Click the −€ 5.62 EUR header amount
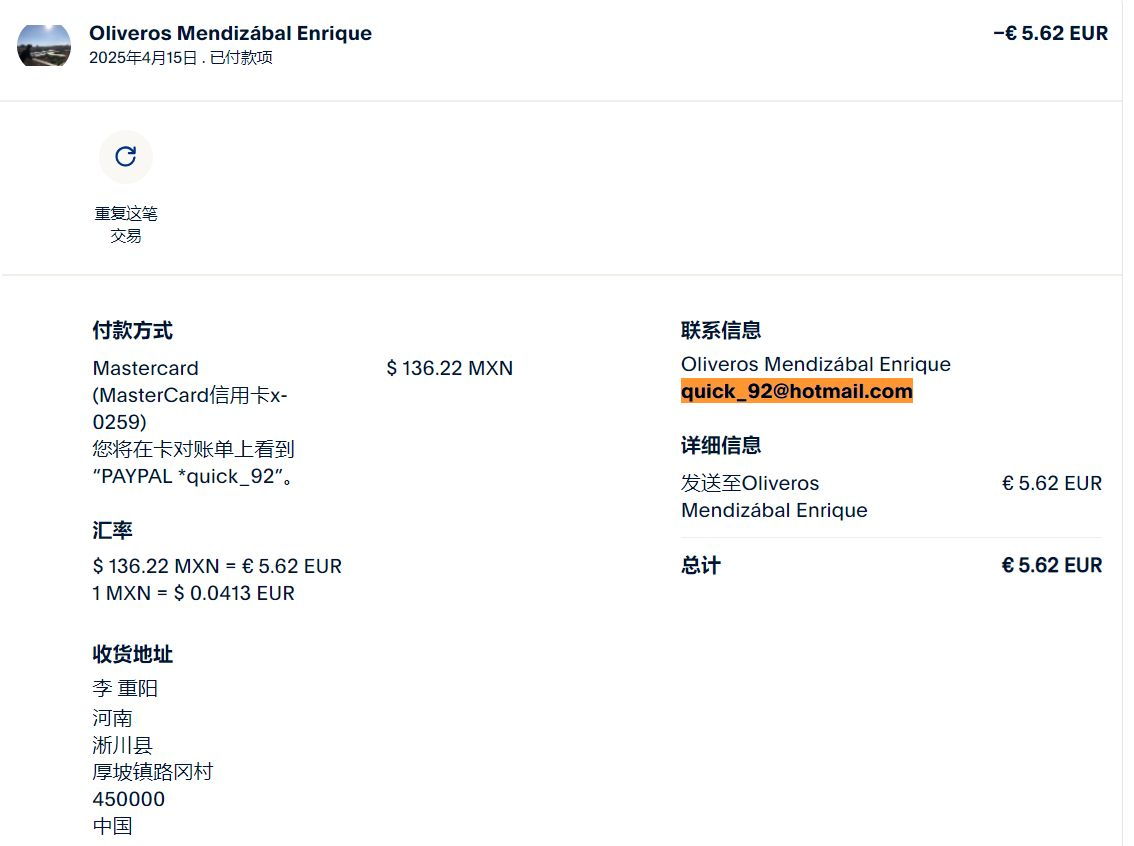The height and width of the screenshot is (846, 1134). [1050, 33]
